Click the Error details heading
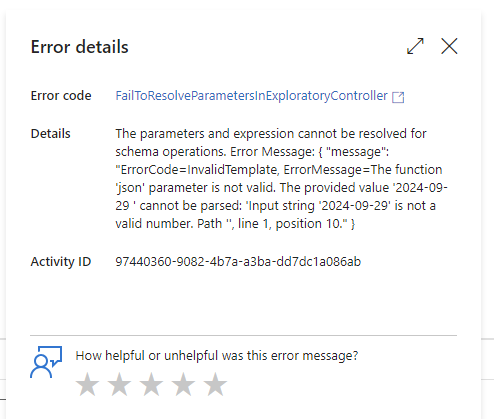This screenshot has height=419, width=494. [x=79, y=47]
